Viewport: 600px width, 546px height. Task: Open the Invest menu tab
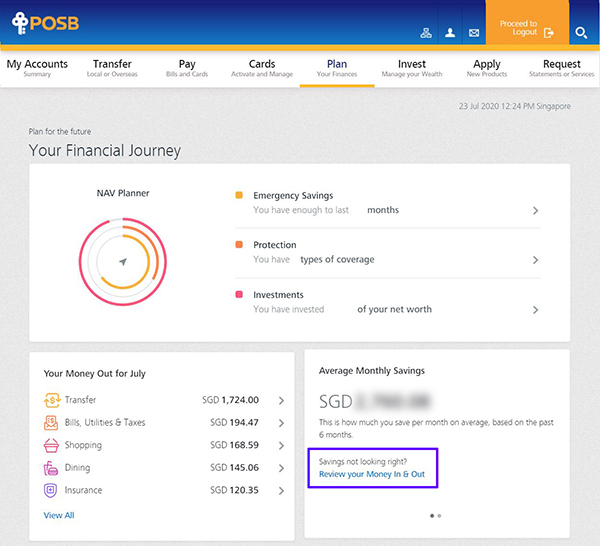(412, 68)
